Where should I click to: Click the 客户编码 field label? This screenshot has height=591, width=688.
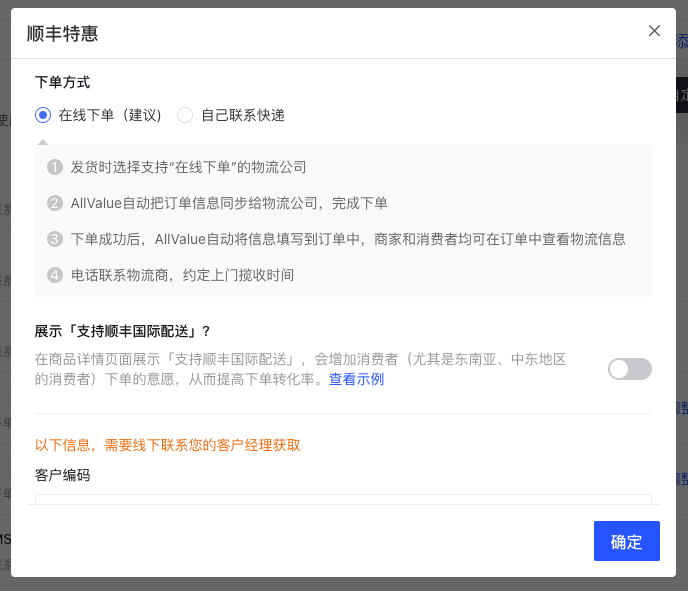[x=63, y=475]
